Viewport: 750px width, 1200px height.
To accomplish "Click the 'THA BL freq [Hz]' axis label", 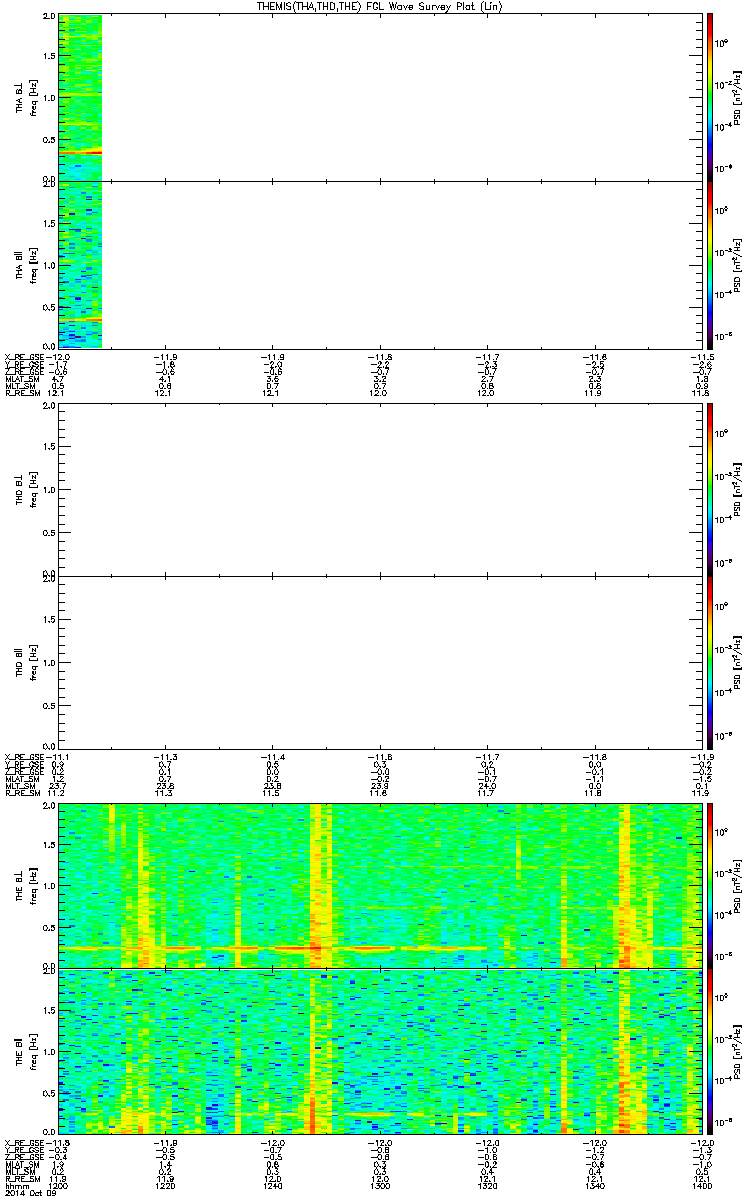I will coord(26,97).
